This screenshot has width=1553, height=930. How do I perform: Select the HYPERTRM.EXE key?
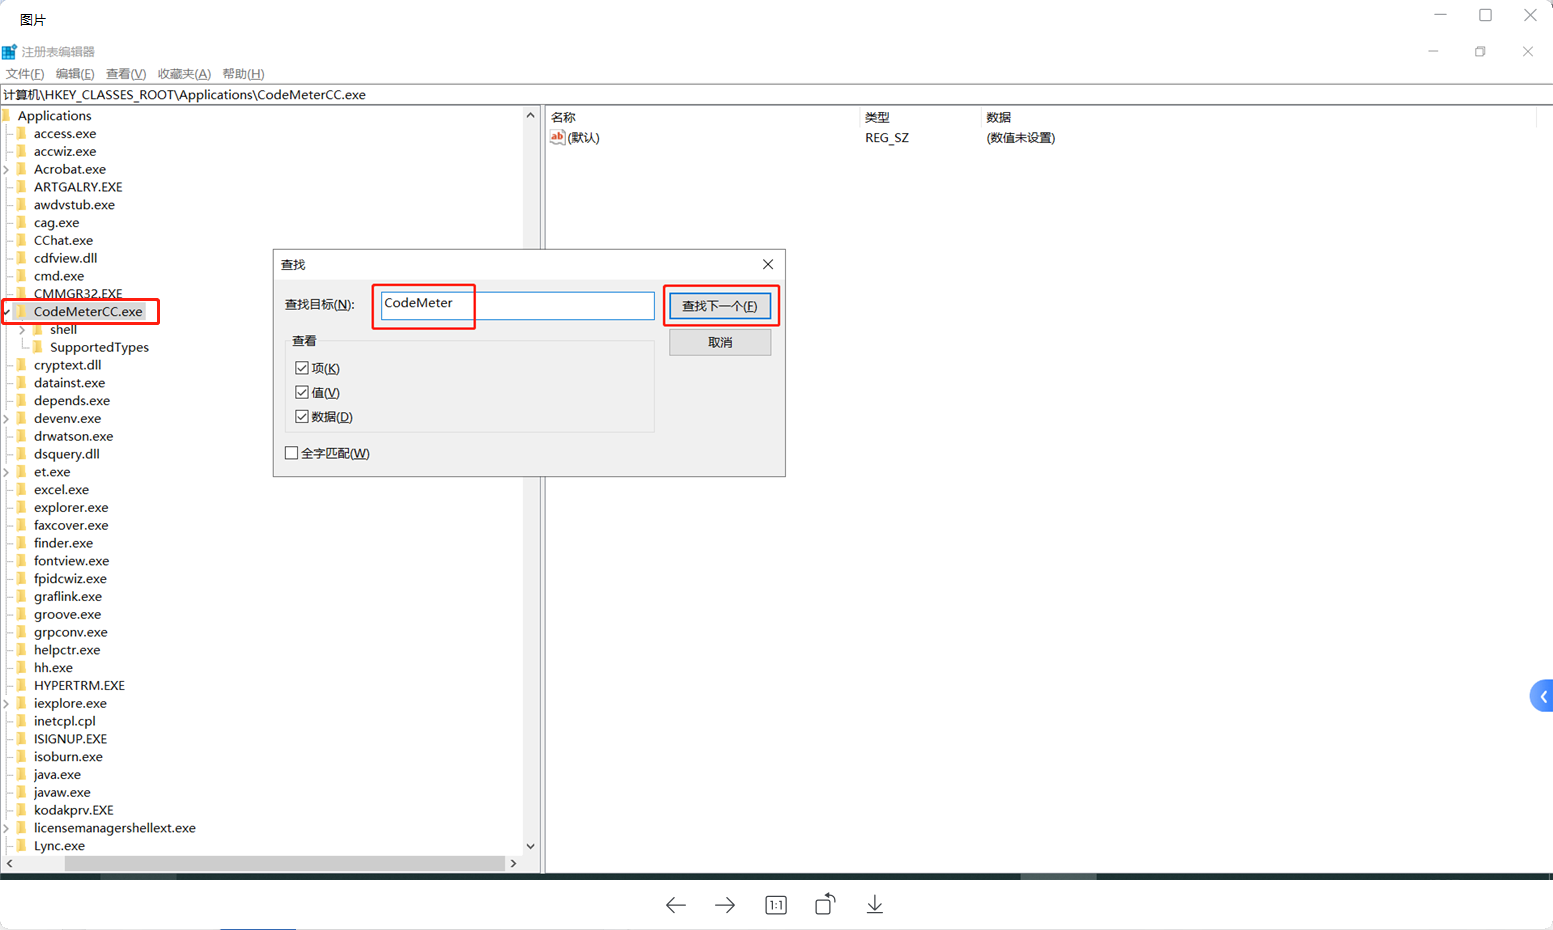click(79, 685)
